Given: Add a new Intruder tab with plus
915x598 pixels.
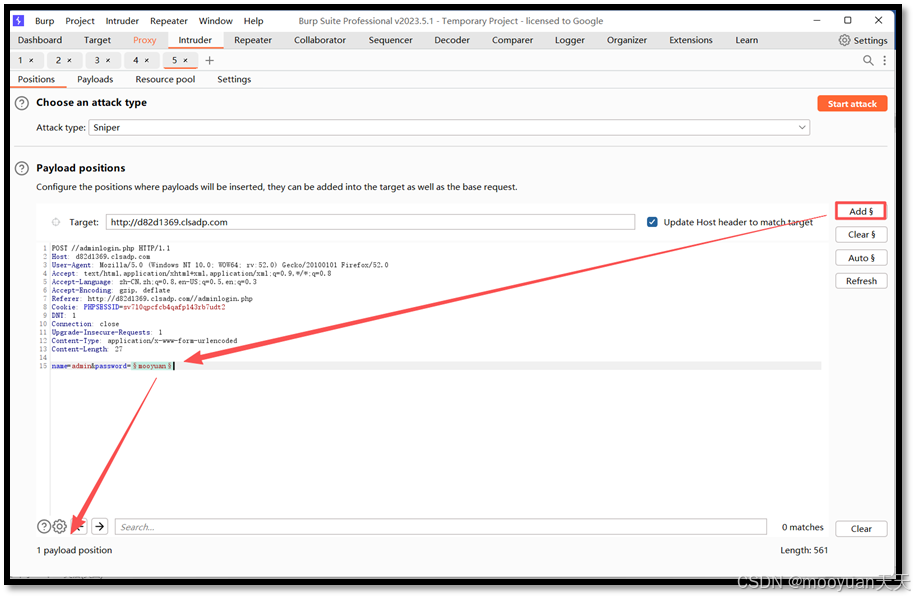Looking at the screenshot, I should [x=209, y=60].
